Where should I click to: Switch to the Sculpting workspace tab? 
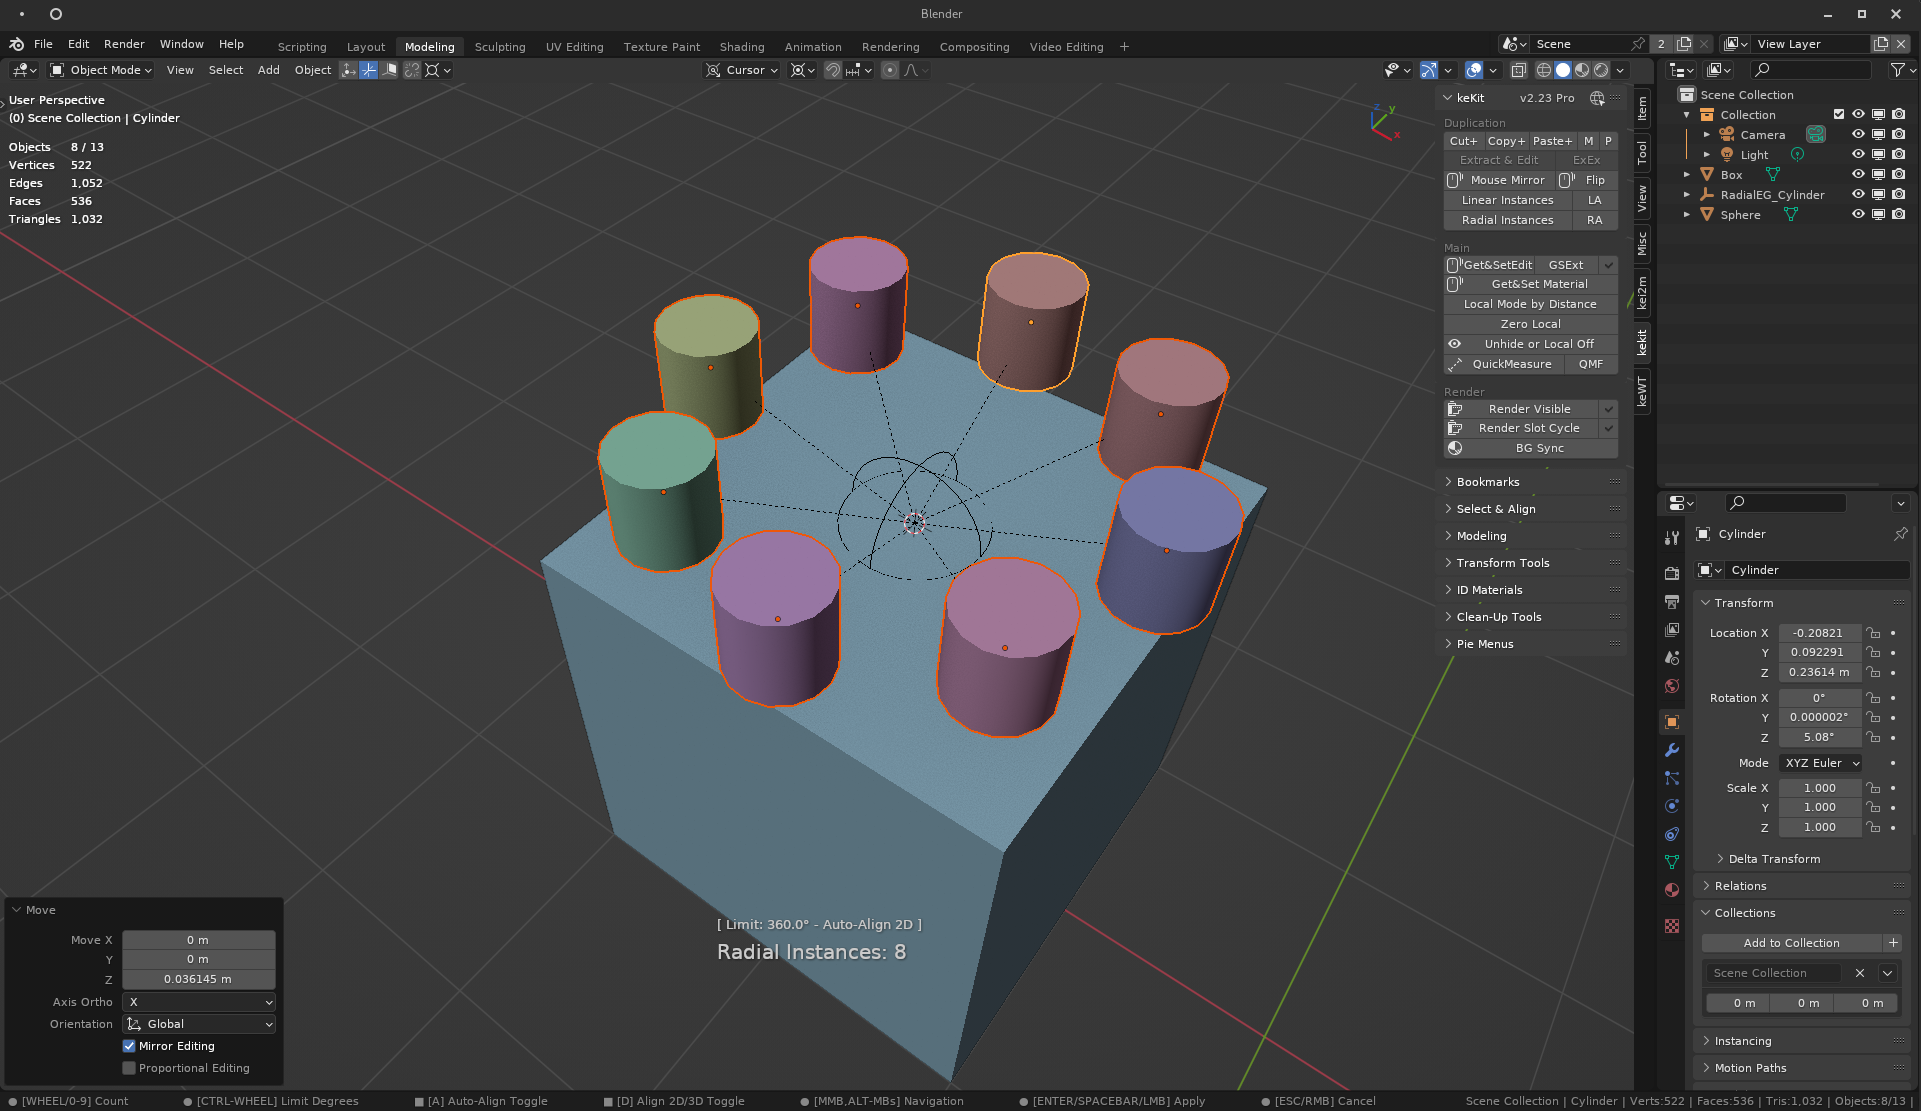pos(499,47)
